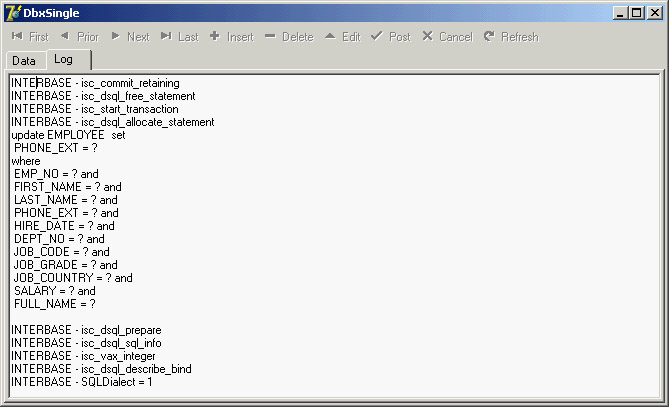Maximize the DbxSingle window
This screenshot has width=669, height=407.
pos(637,12)
